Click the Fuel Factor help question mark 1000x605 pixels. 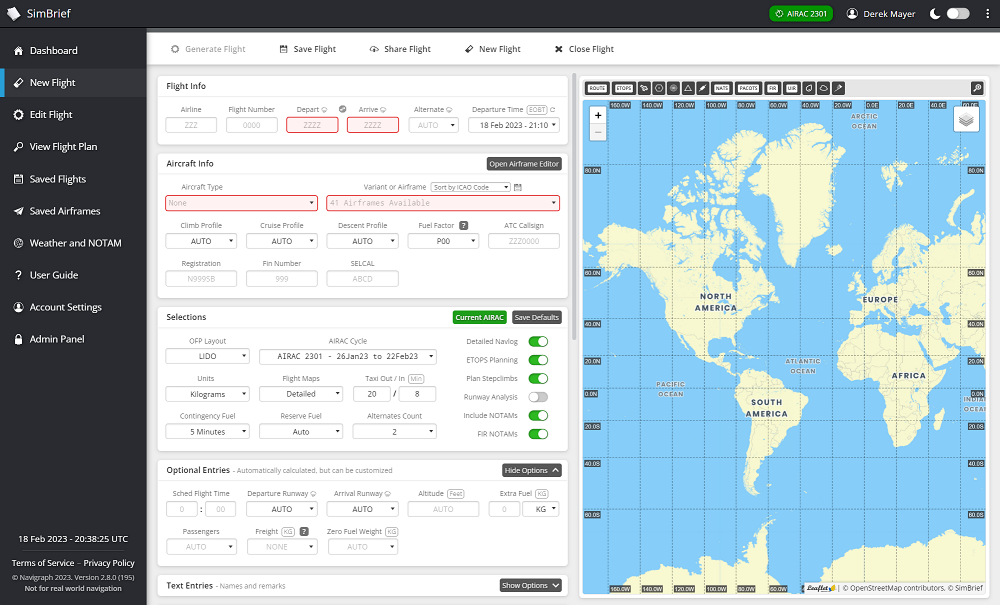click(x=464, y=225)
